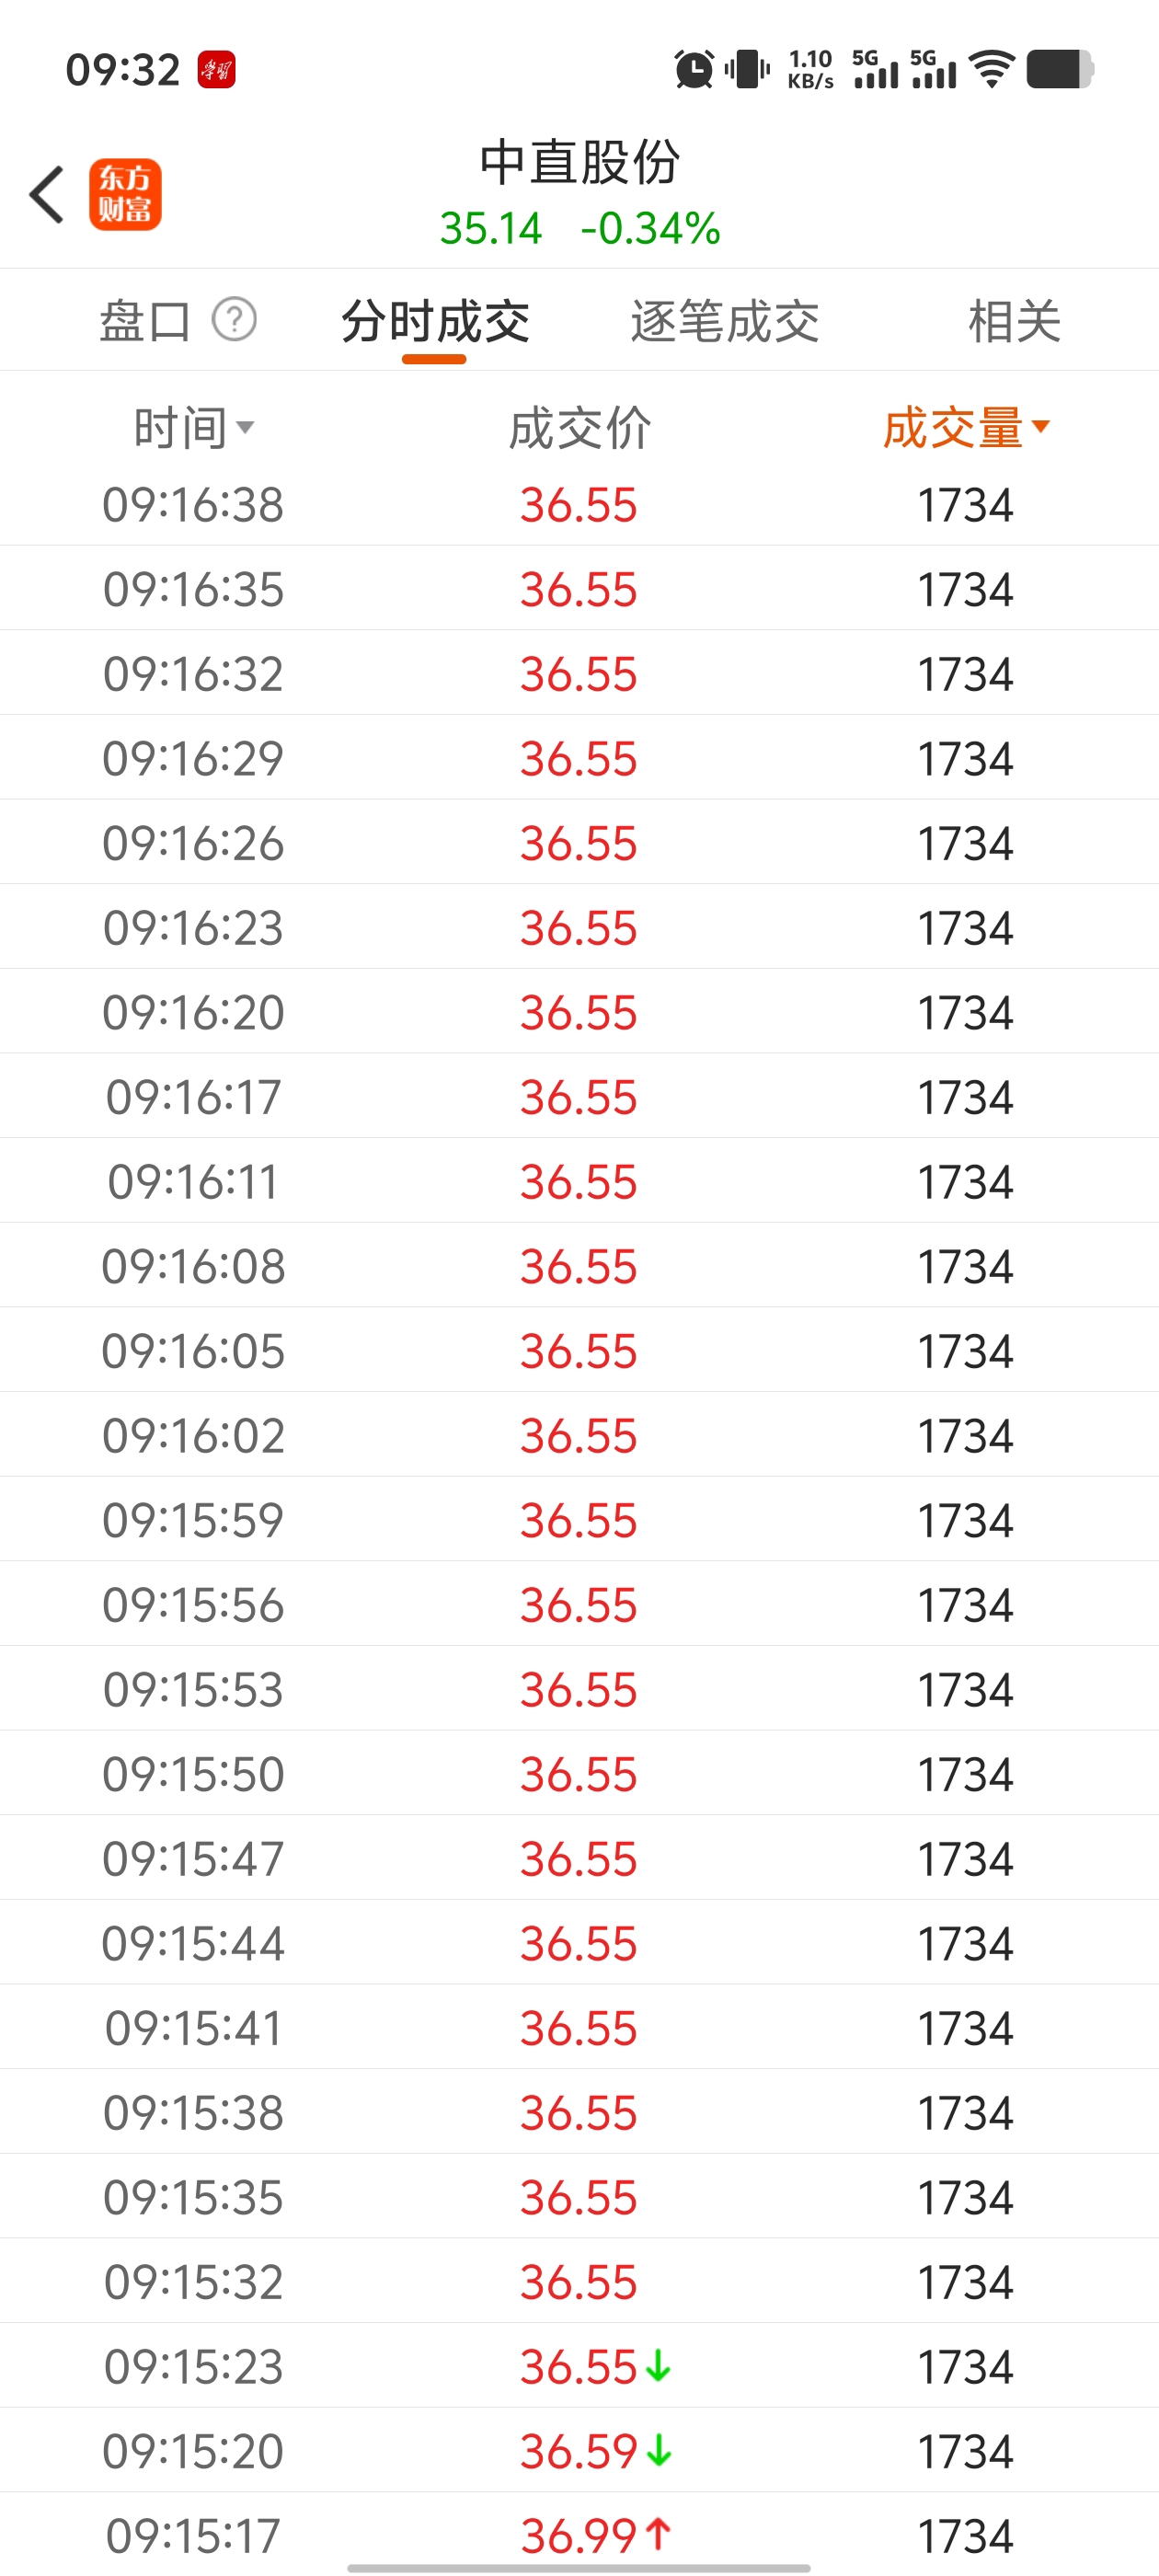Screen dimensions: 1159x2576
Task: Tap the red app notification icon
Action: (216, 70)
